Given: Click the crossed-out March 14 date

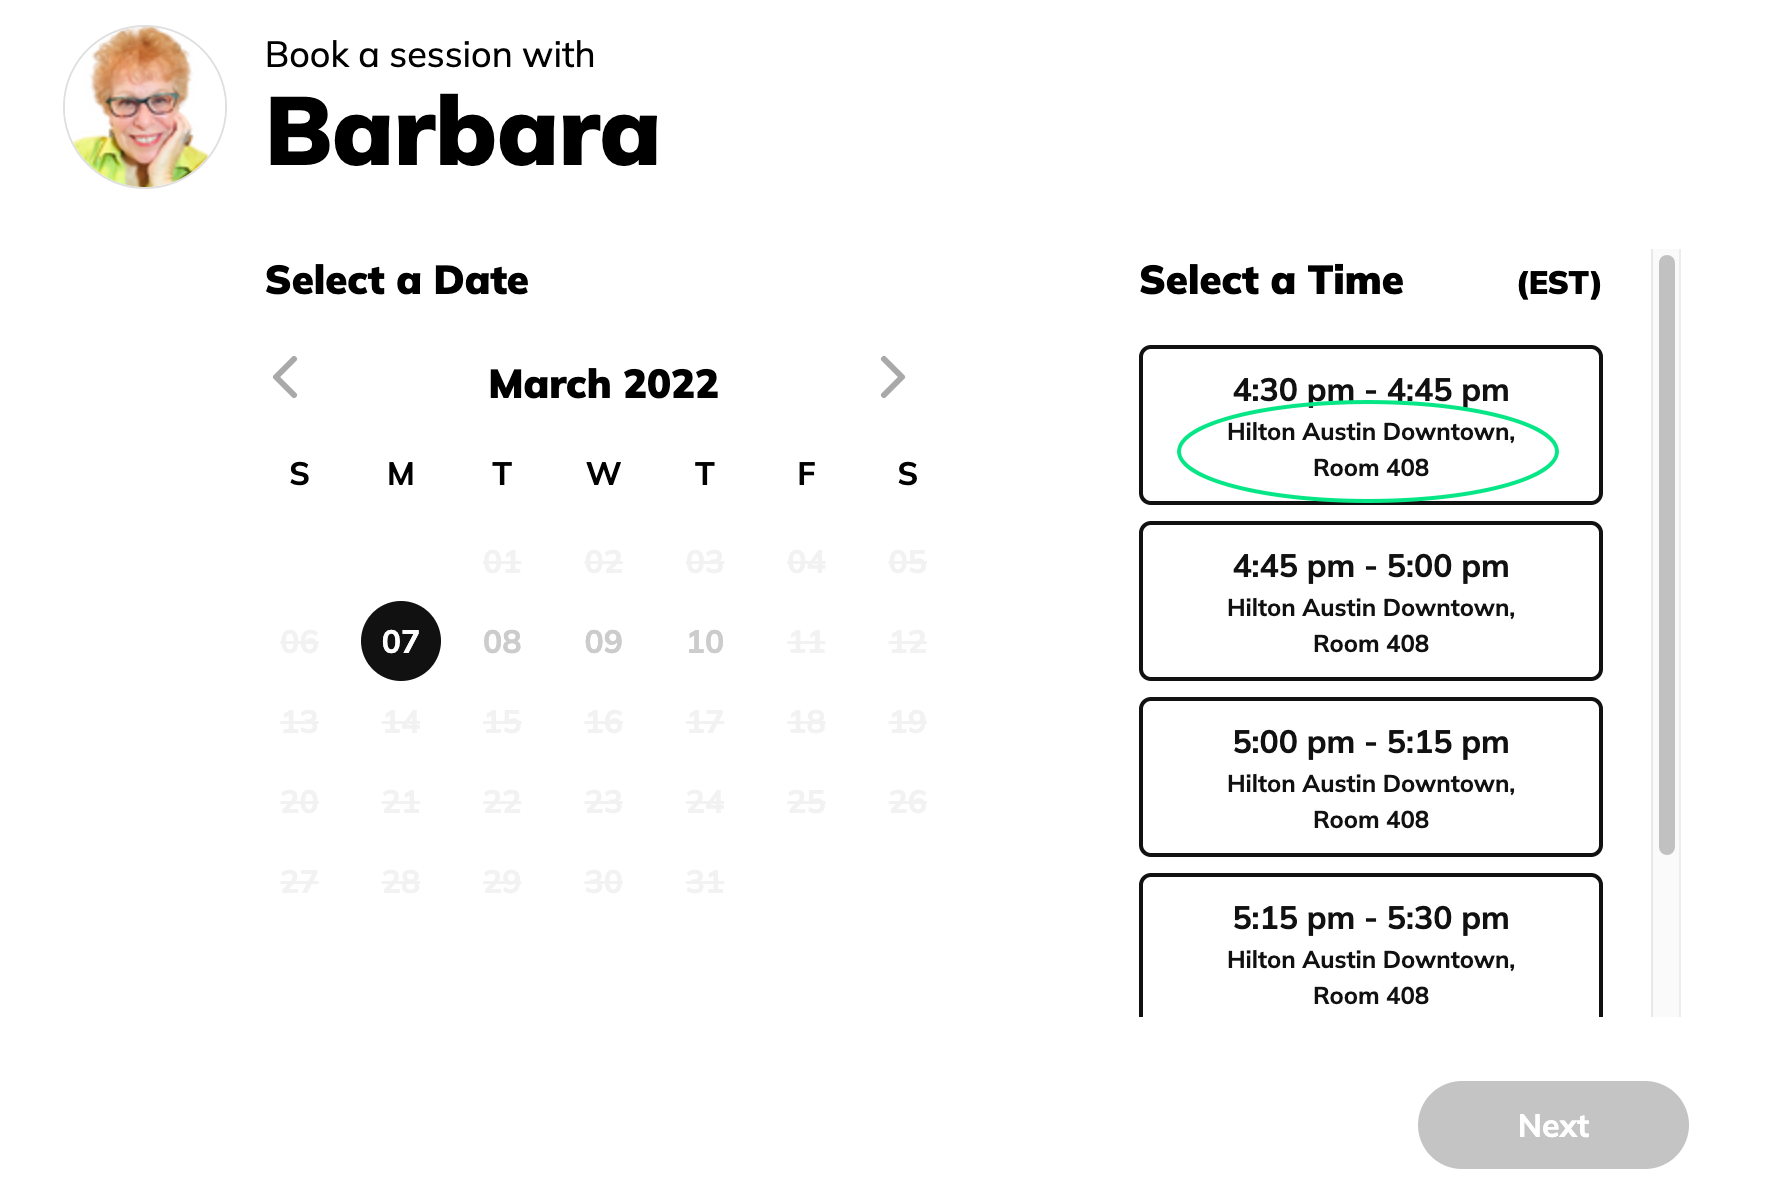Looking at the screenshot, I should [x=400, y=721].
